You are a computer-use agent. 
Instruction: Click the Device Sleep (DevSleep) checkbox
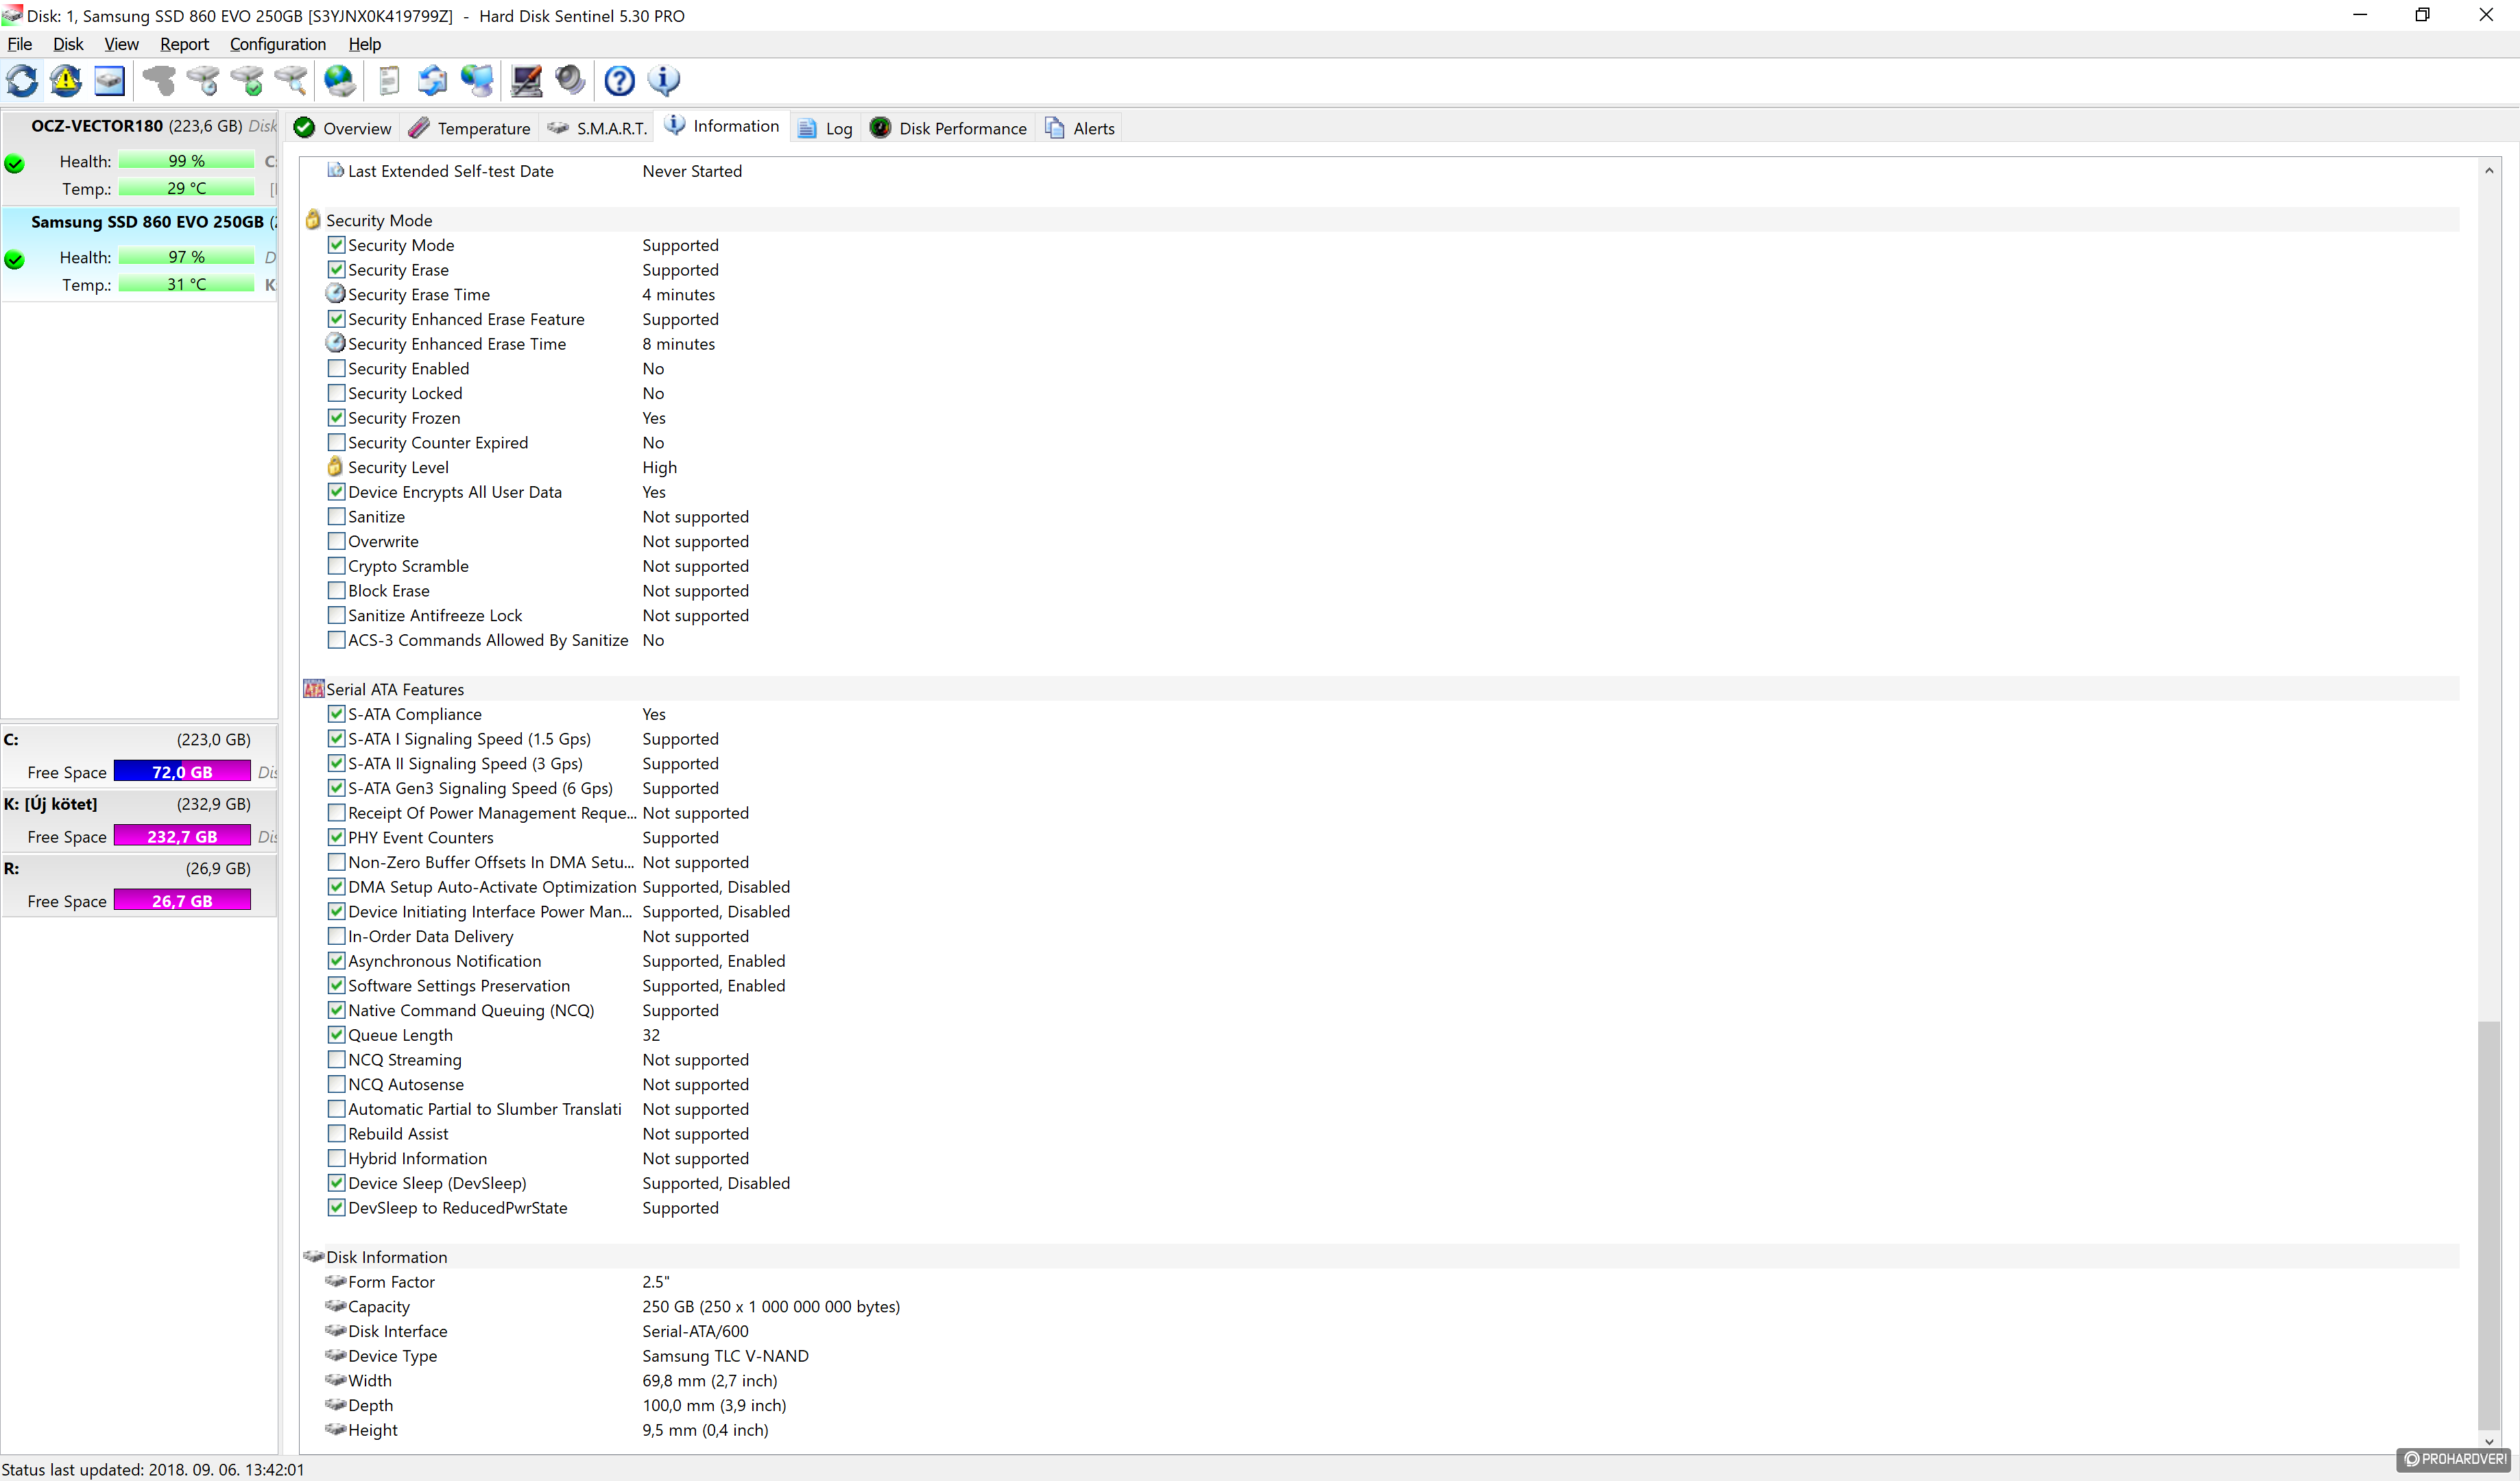click(337, 1182)
